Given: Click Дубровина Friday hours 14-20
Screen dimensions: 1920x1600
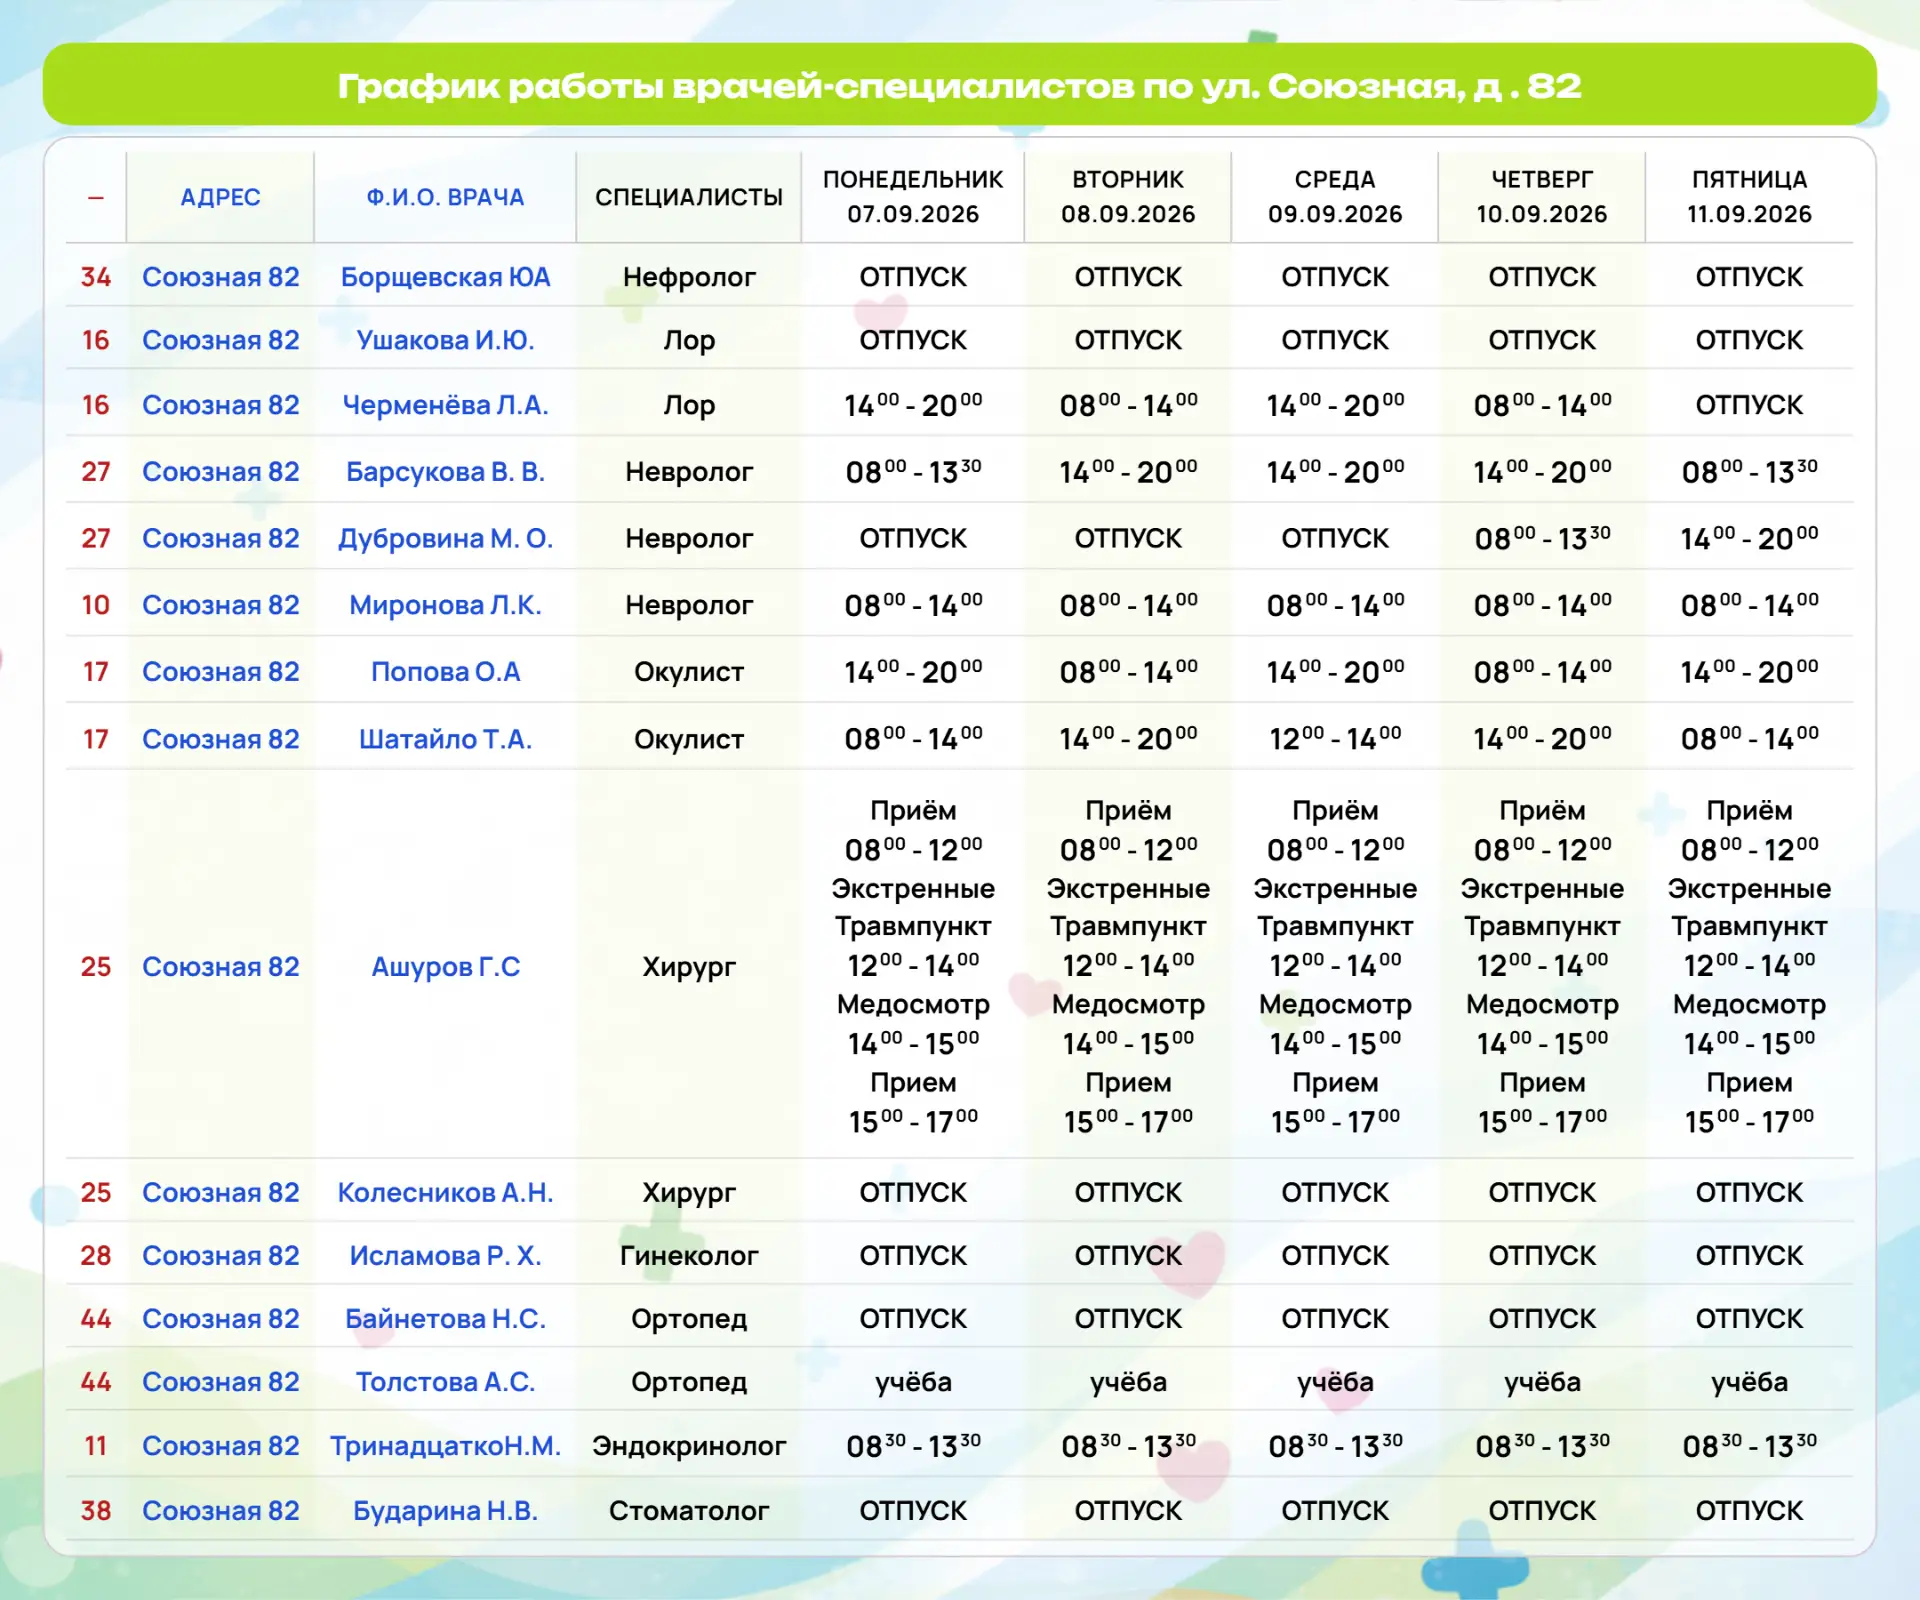Looking at the screenshot, I should coord(1749,537).
